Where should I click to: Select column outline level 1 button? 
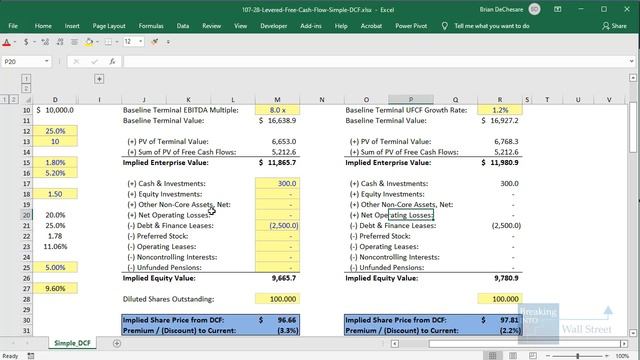(x=26, y=78)
